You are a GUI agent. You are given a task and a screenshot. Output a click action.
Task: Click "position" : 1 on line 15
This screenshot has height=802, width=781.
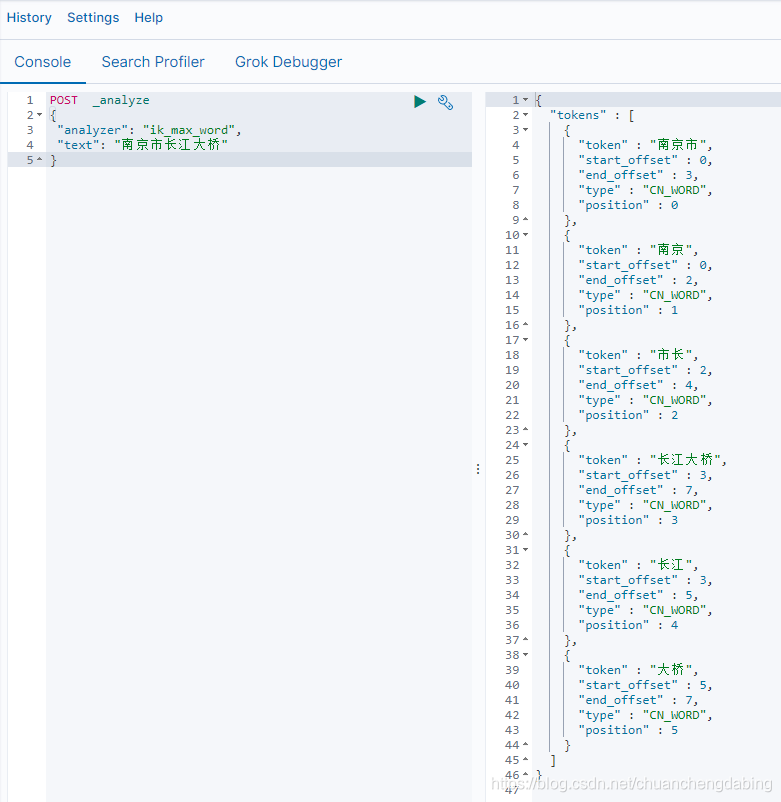628,310
